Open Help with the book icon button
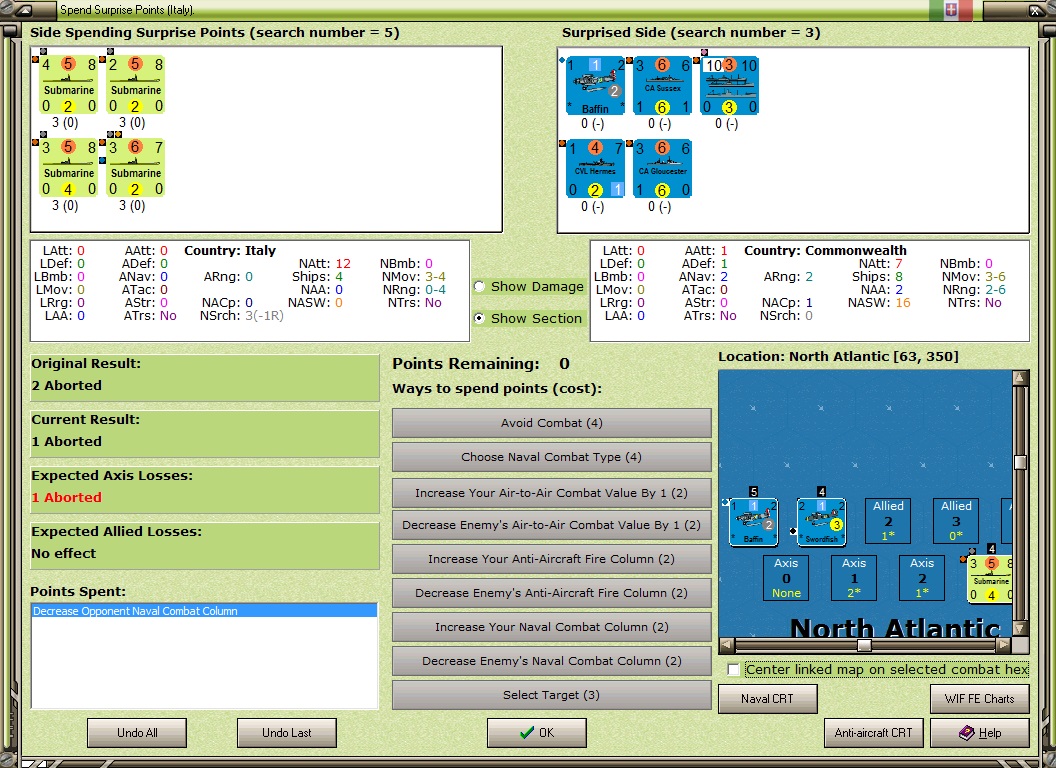Image resolution: width=1056 pixels, height=768 pixels. click(x=980, y=732)
